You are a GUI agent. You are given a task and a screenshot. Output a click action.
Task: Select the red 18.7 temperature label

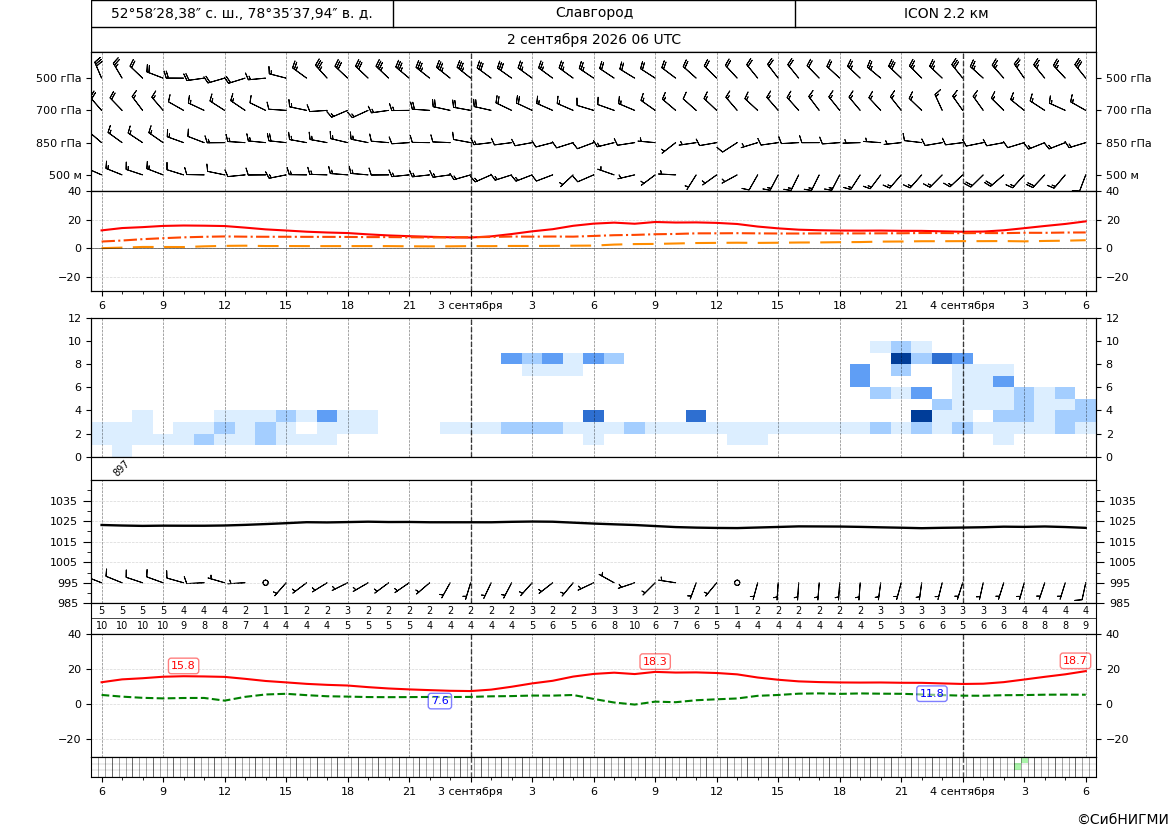[x=1075, y=661]
